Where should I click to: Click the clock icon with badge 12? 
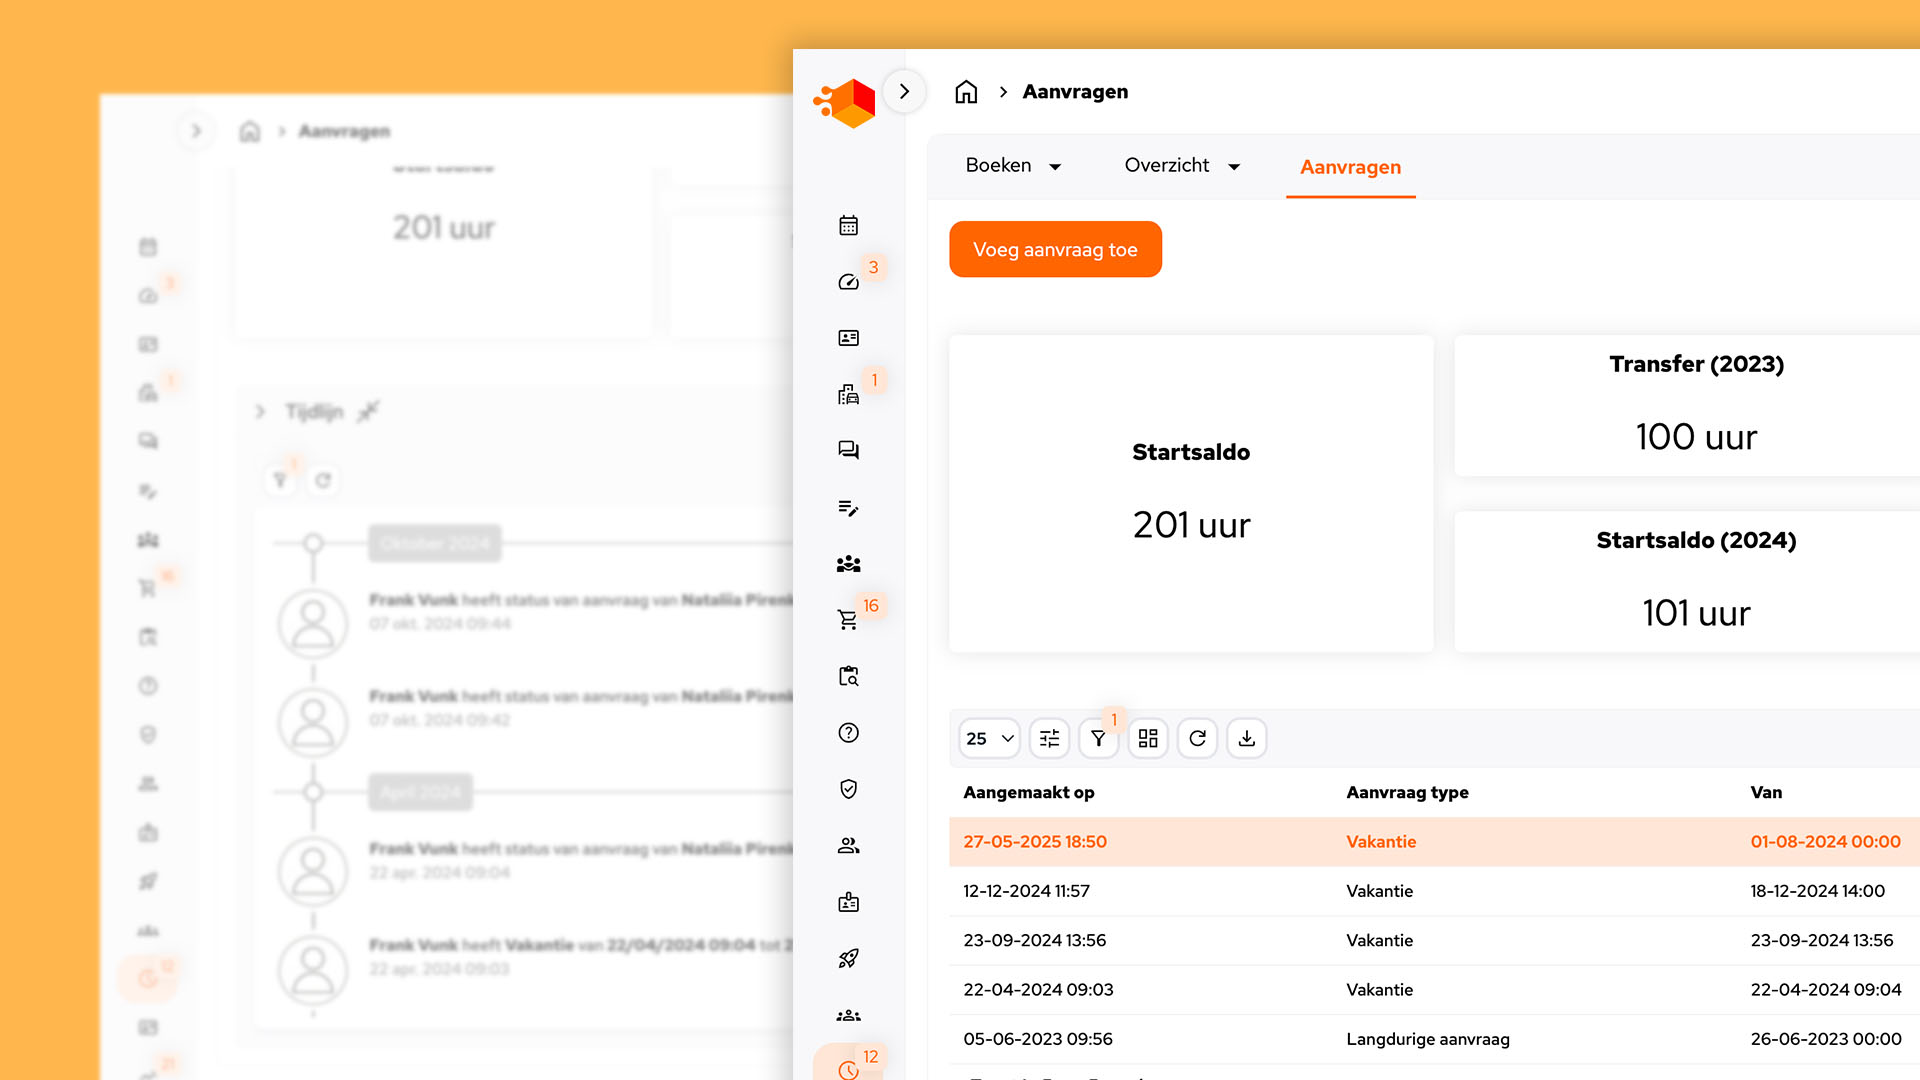[x=848, y=1068]
